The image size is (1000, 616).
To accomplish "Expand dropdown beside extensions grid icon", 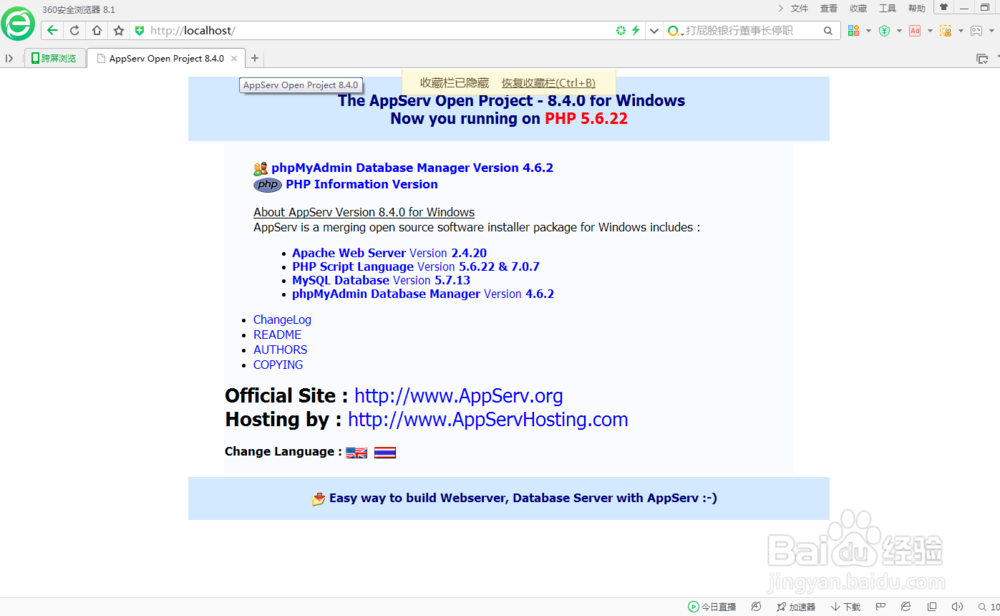I will [x=869, y=30].
